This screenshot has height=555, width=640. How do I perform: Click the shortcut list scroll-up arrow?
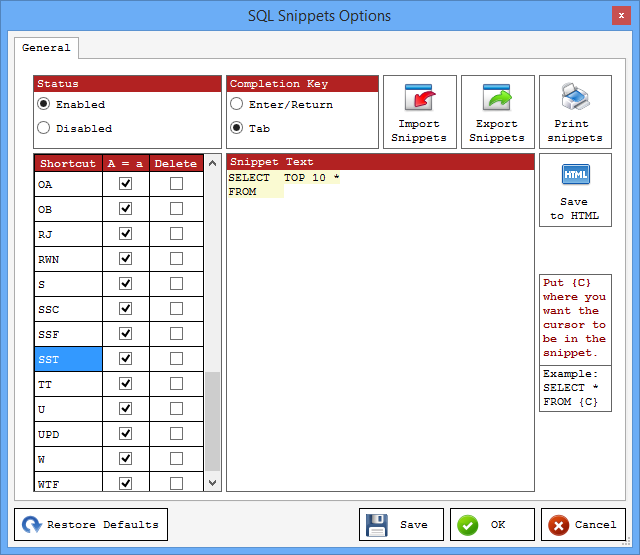click(212, 163)
